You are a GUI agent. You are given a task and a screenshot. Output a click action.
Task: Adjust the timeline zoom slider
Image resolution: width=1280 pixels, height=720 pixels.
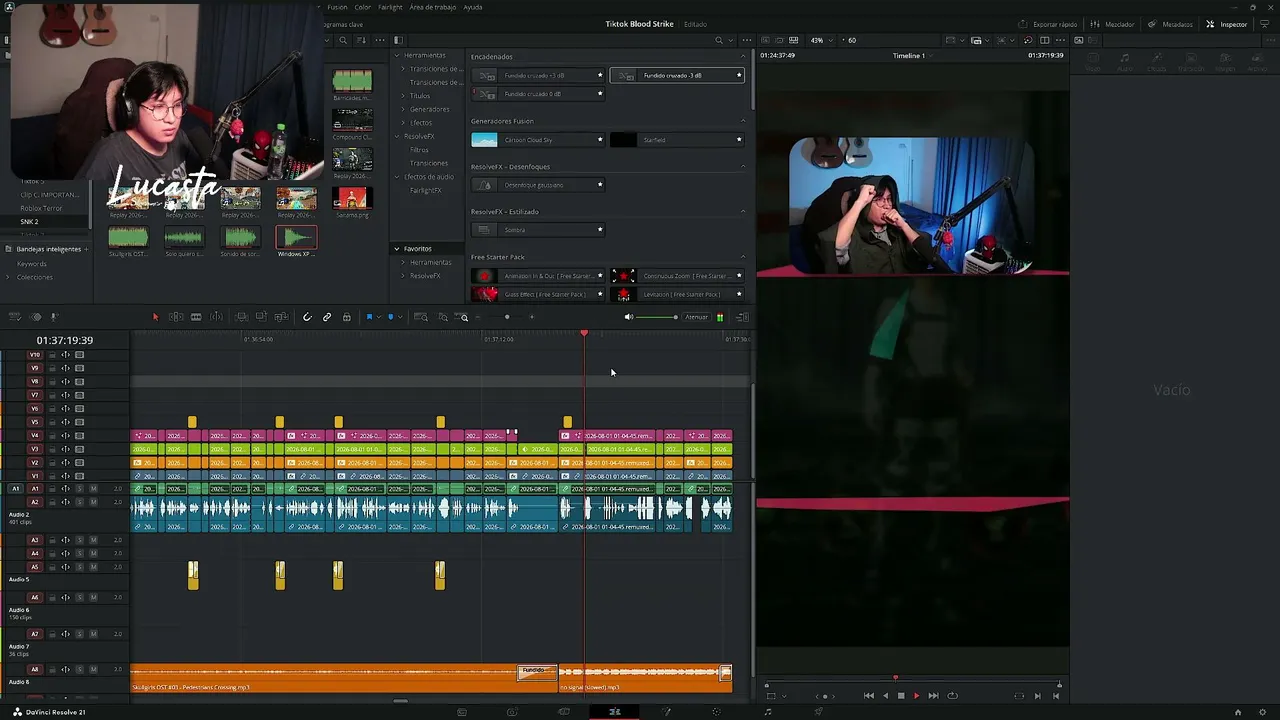(x=507, y=317)
